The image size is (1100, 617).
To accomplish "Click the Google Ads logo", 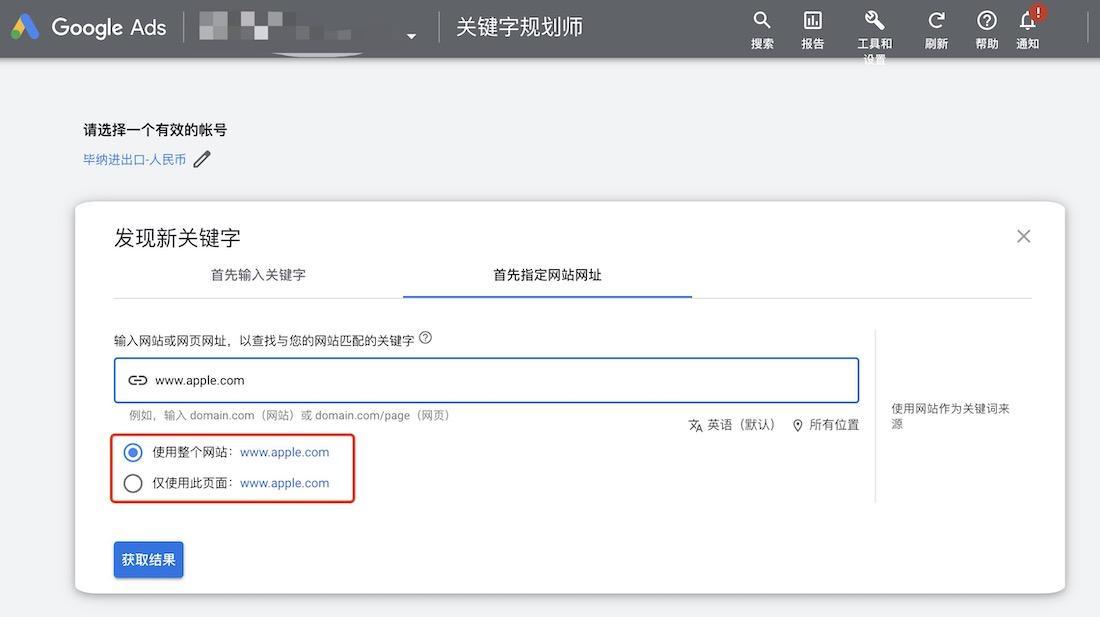I will coord(89,27).
